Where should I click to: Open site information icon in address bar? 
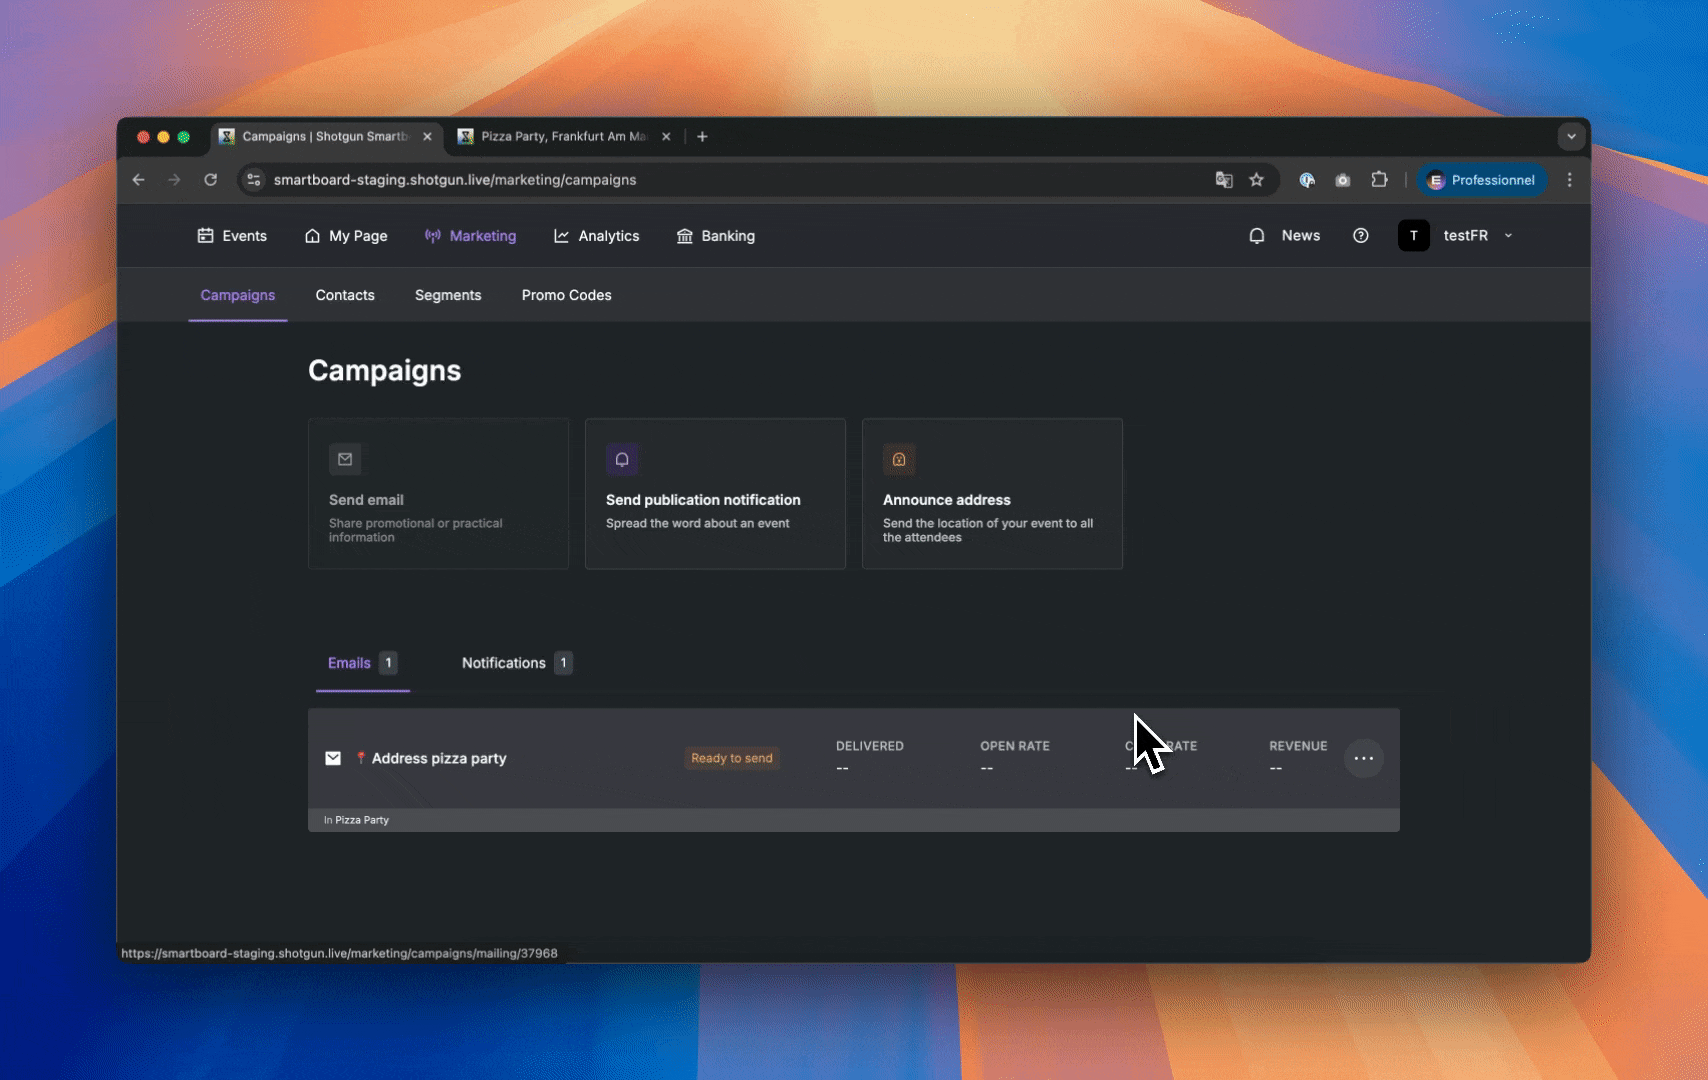[254, 180]
